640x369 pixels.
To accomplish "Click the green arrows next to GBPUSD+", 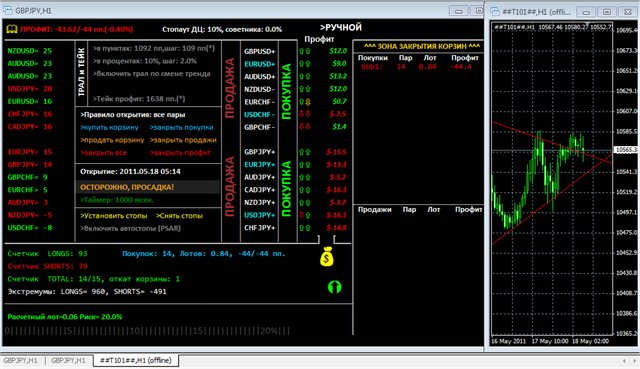I will click(305, 51).
